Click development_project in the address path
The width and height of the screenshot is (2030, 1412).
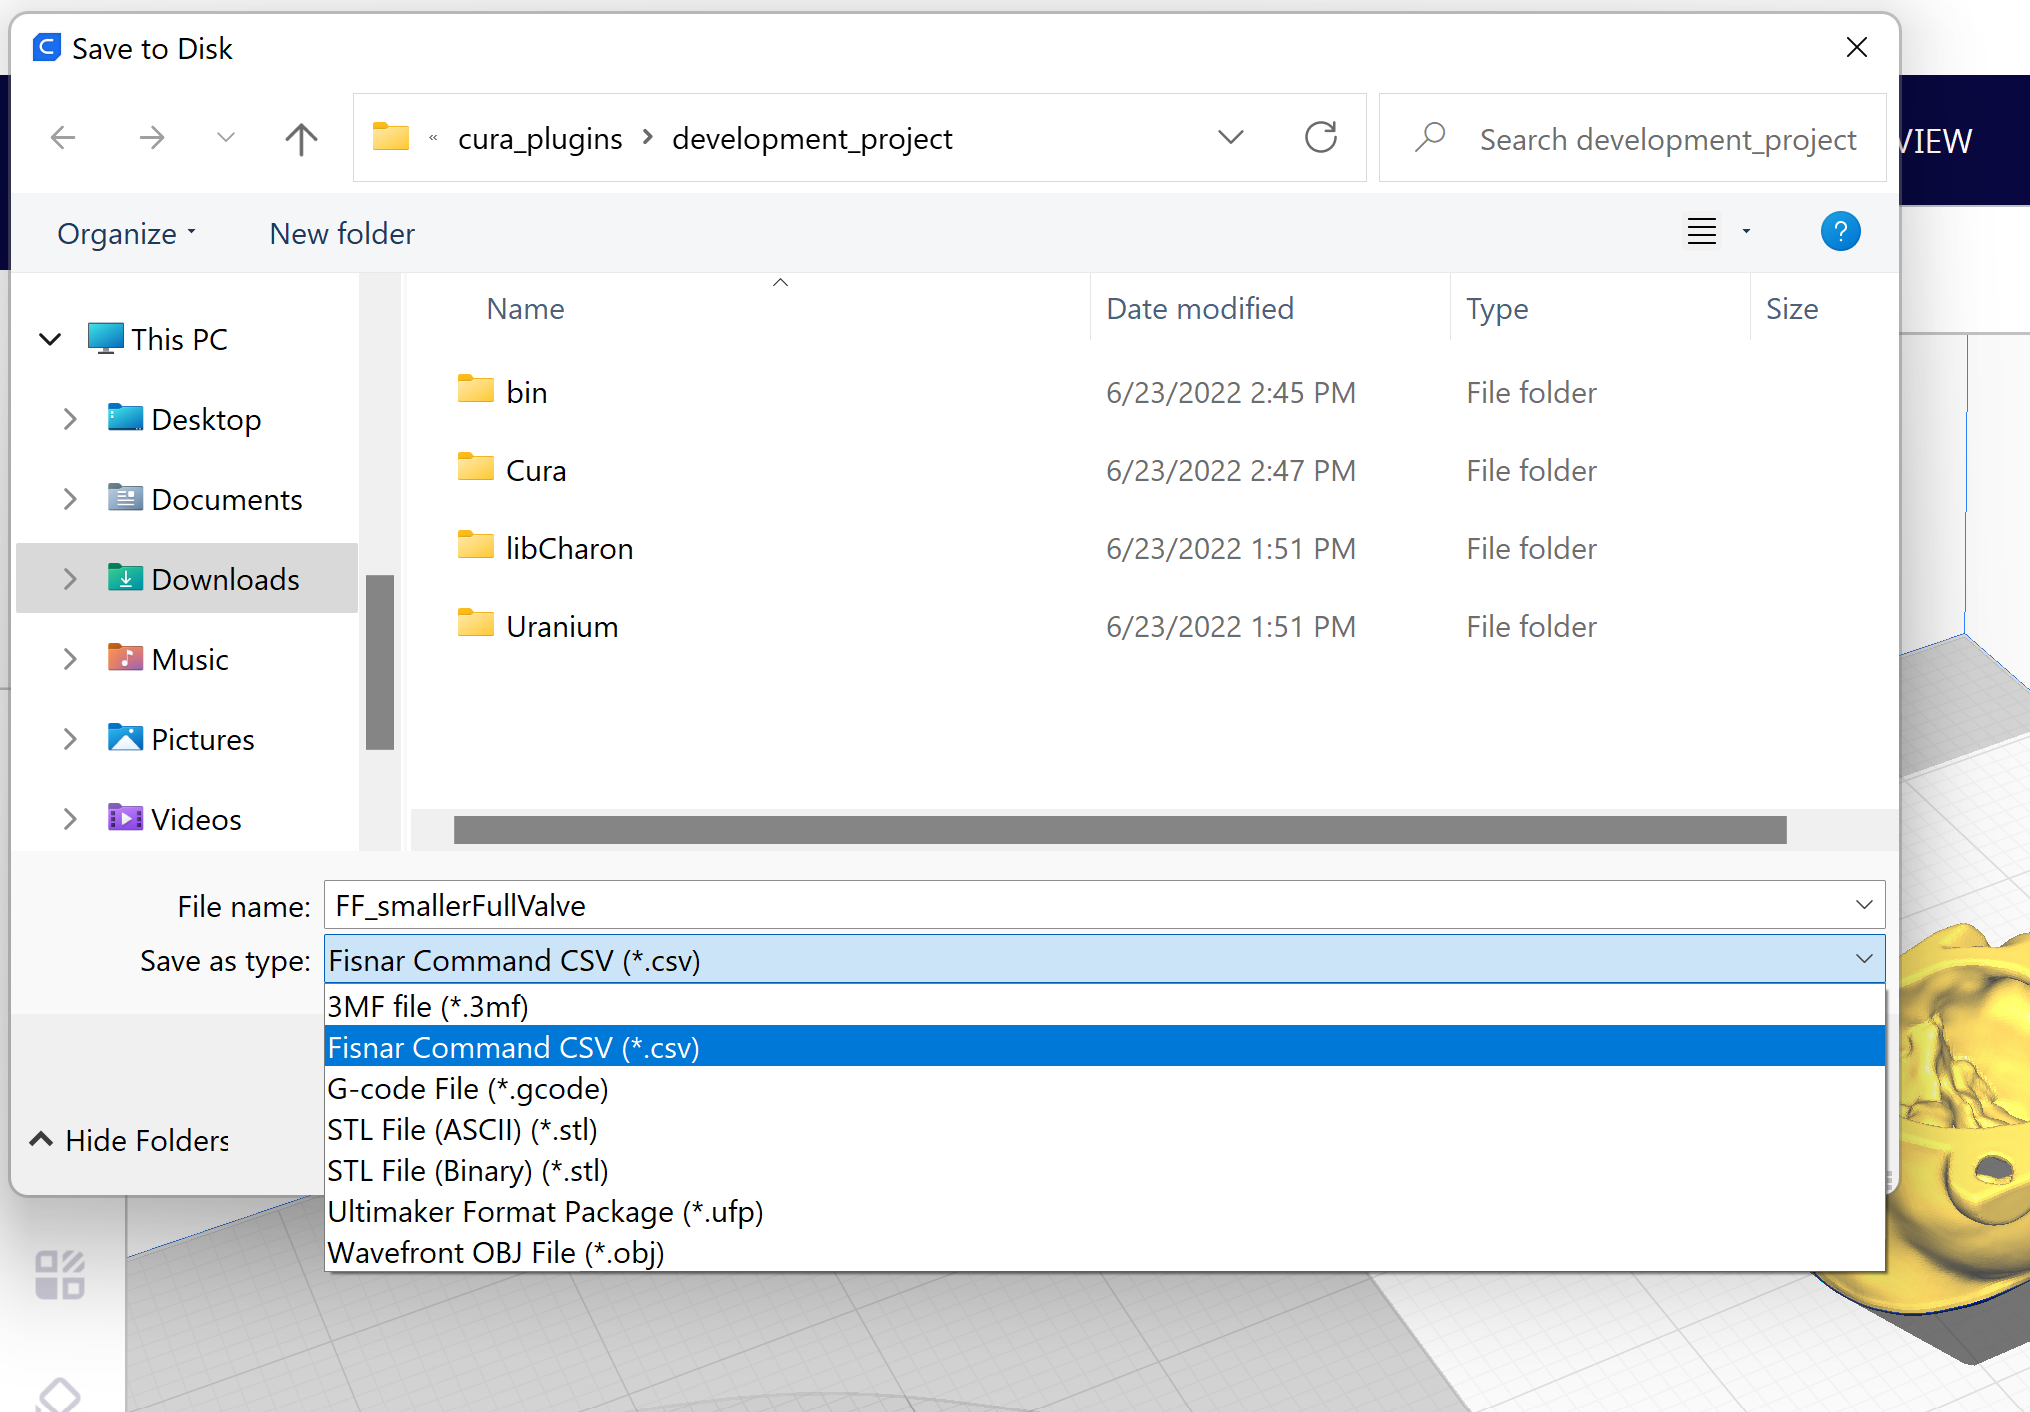coord(812,138)
